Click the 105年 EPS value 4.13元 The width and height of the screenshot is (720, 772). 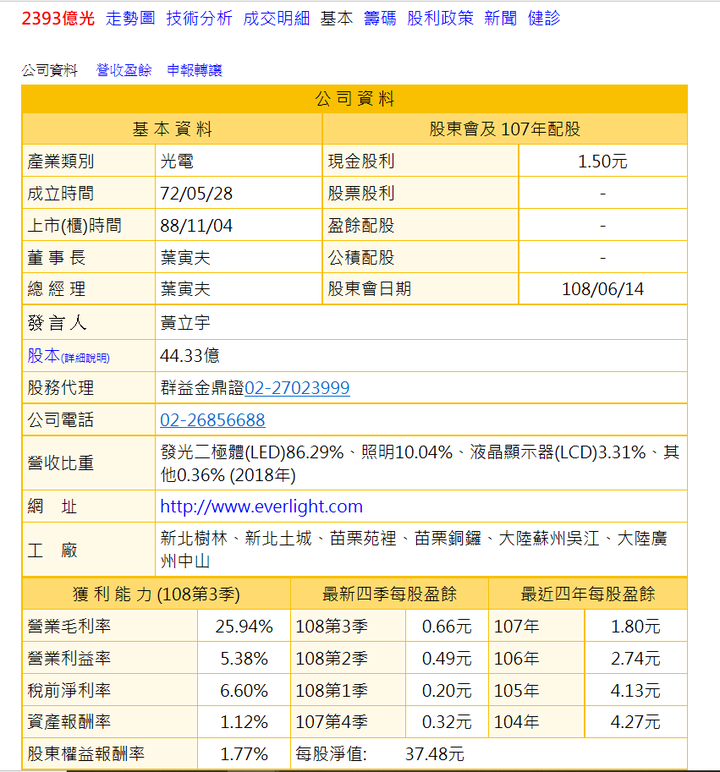coord(635,691)
